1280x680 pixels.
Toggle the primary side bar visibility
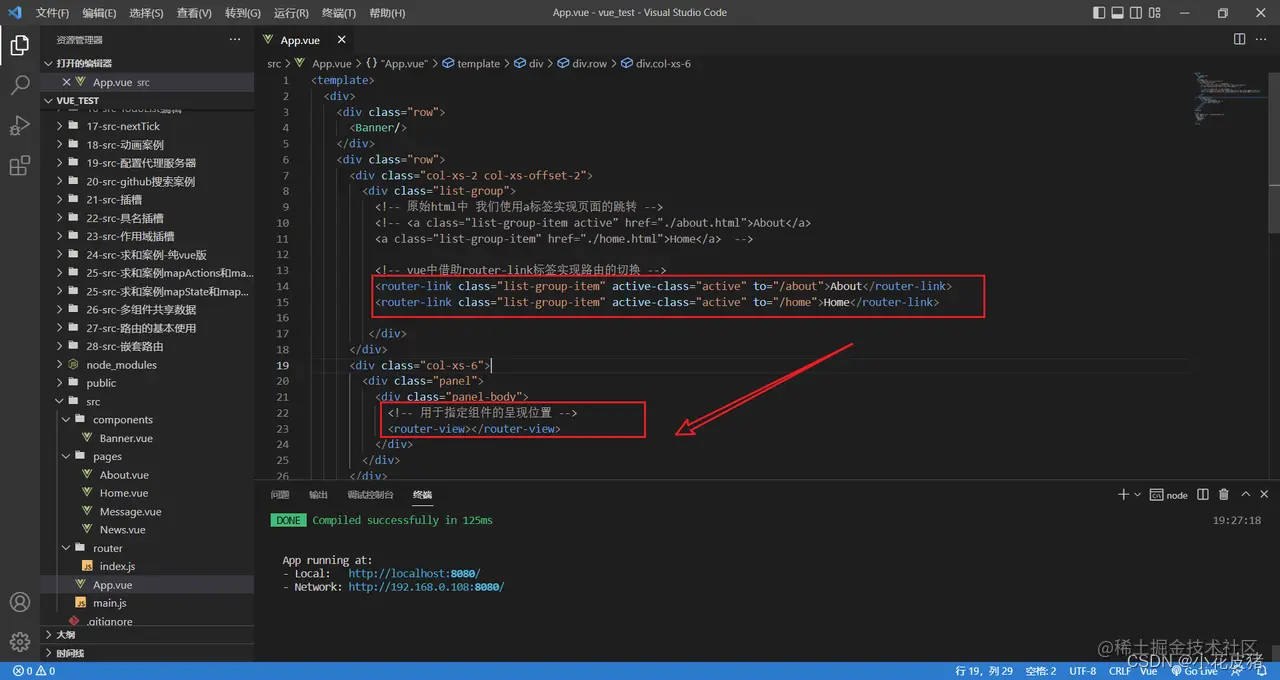click(x=1100, y=13)
